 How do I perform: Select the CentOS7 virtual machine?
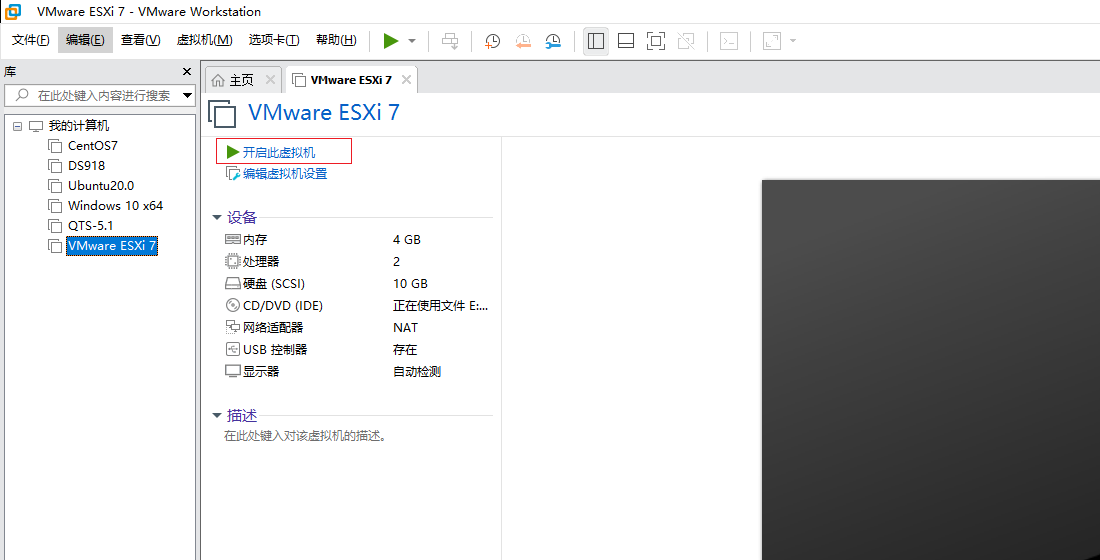pyautogui.click(x=93, y=146)
